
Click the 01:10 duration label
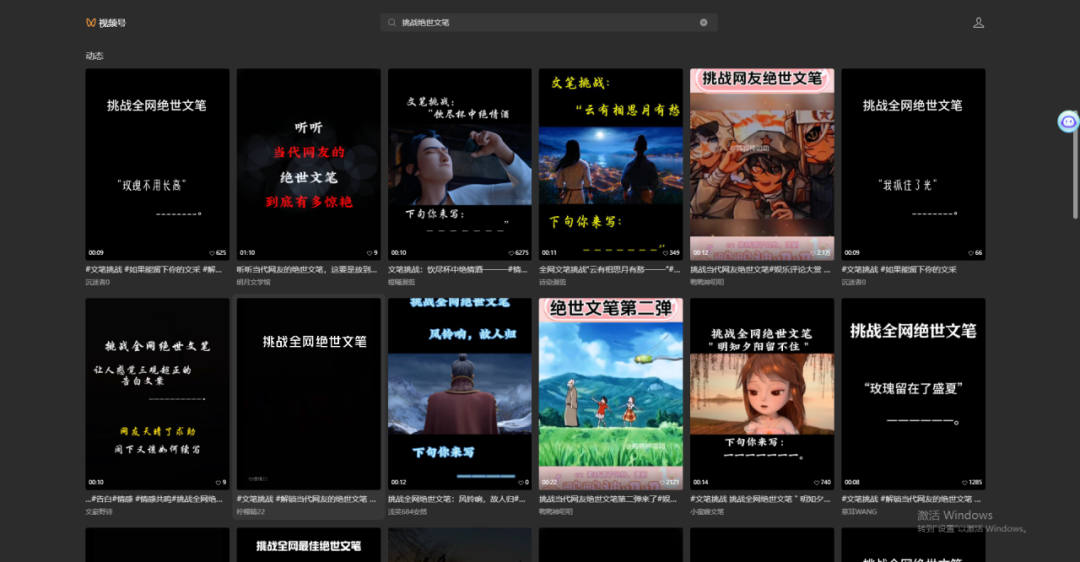(x=247, y=253)
